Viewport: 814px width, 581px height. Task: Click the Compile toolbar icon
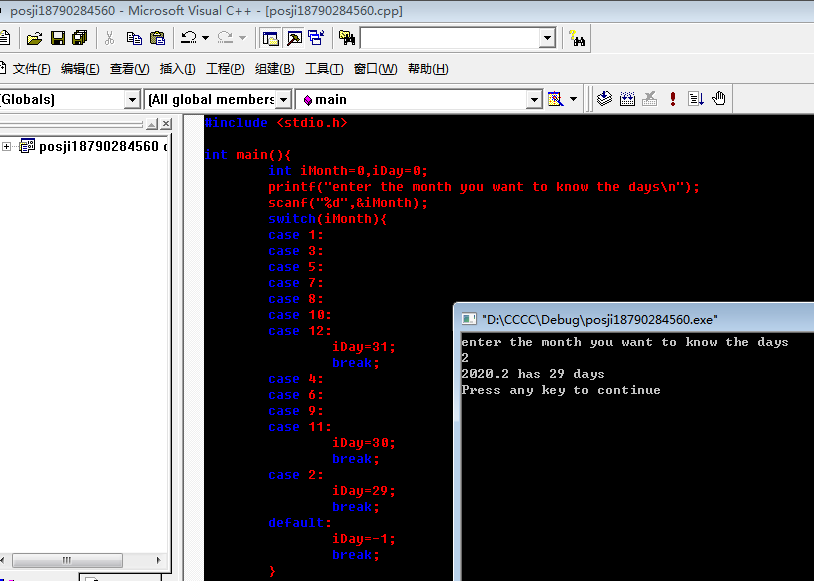click(x=604, y=99)
